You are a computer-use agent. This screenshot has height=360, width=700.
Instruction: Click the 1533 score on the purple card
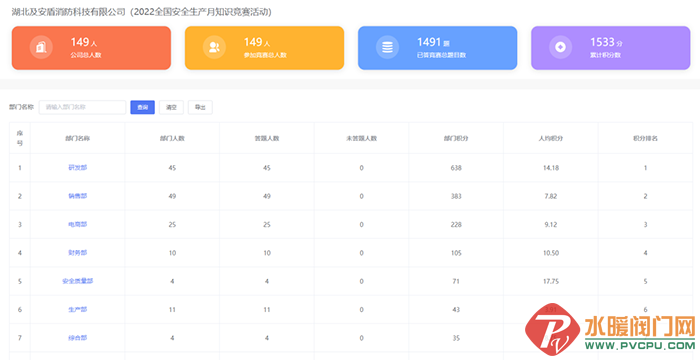tap(602, 42)
